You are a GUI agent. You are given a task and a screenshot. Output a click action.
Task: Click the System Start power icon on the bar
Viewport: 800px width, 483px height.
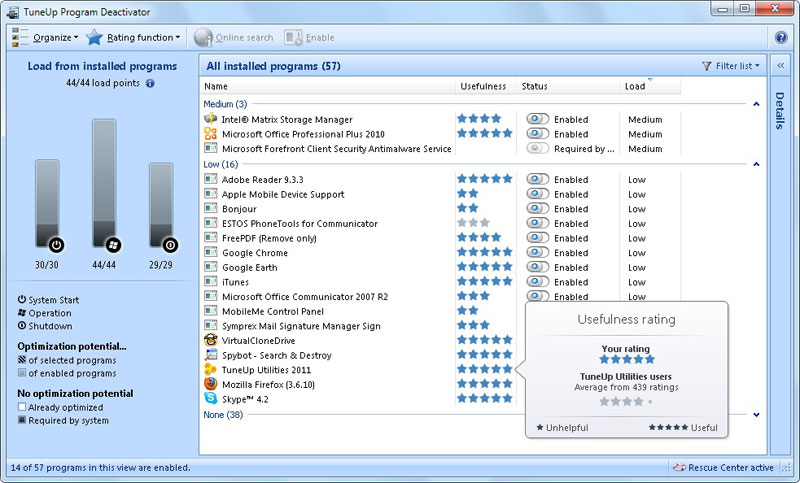point(56,245)
